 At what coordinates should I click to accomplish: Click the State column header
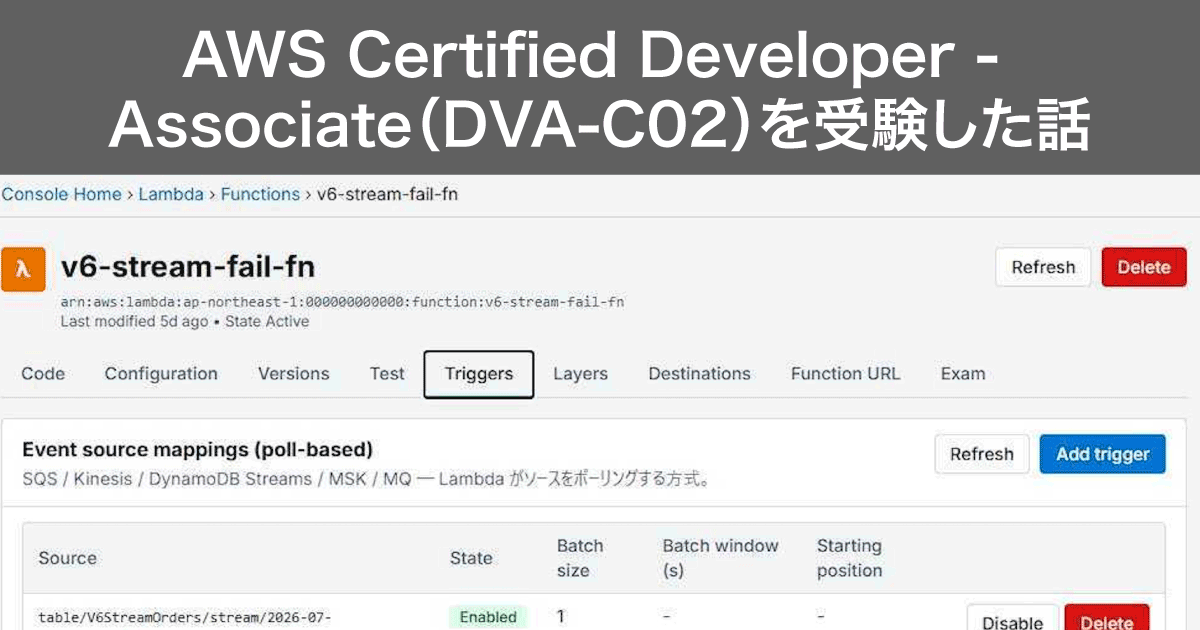[471, 558]
